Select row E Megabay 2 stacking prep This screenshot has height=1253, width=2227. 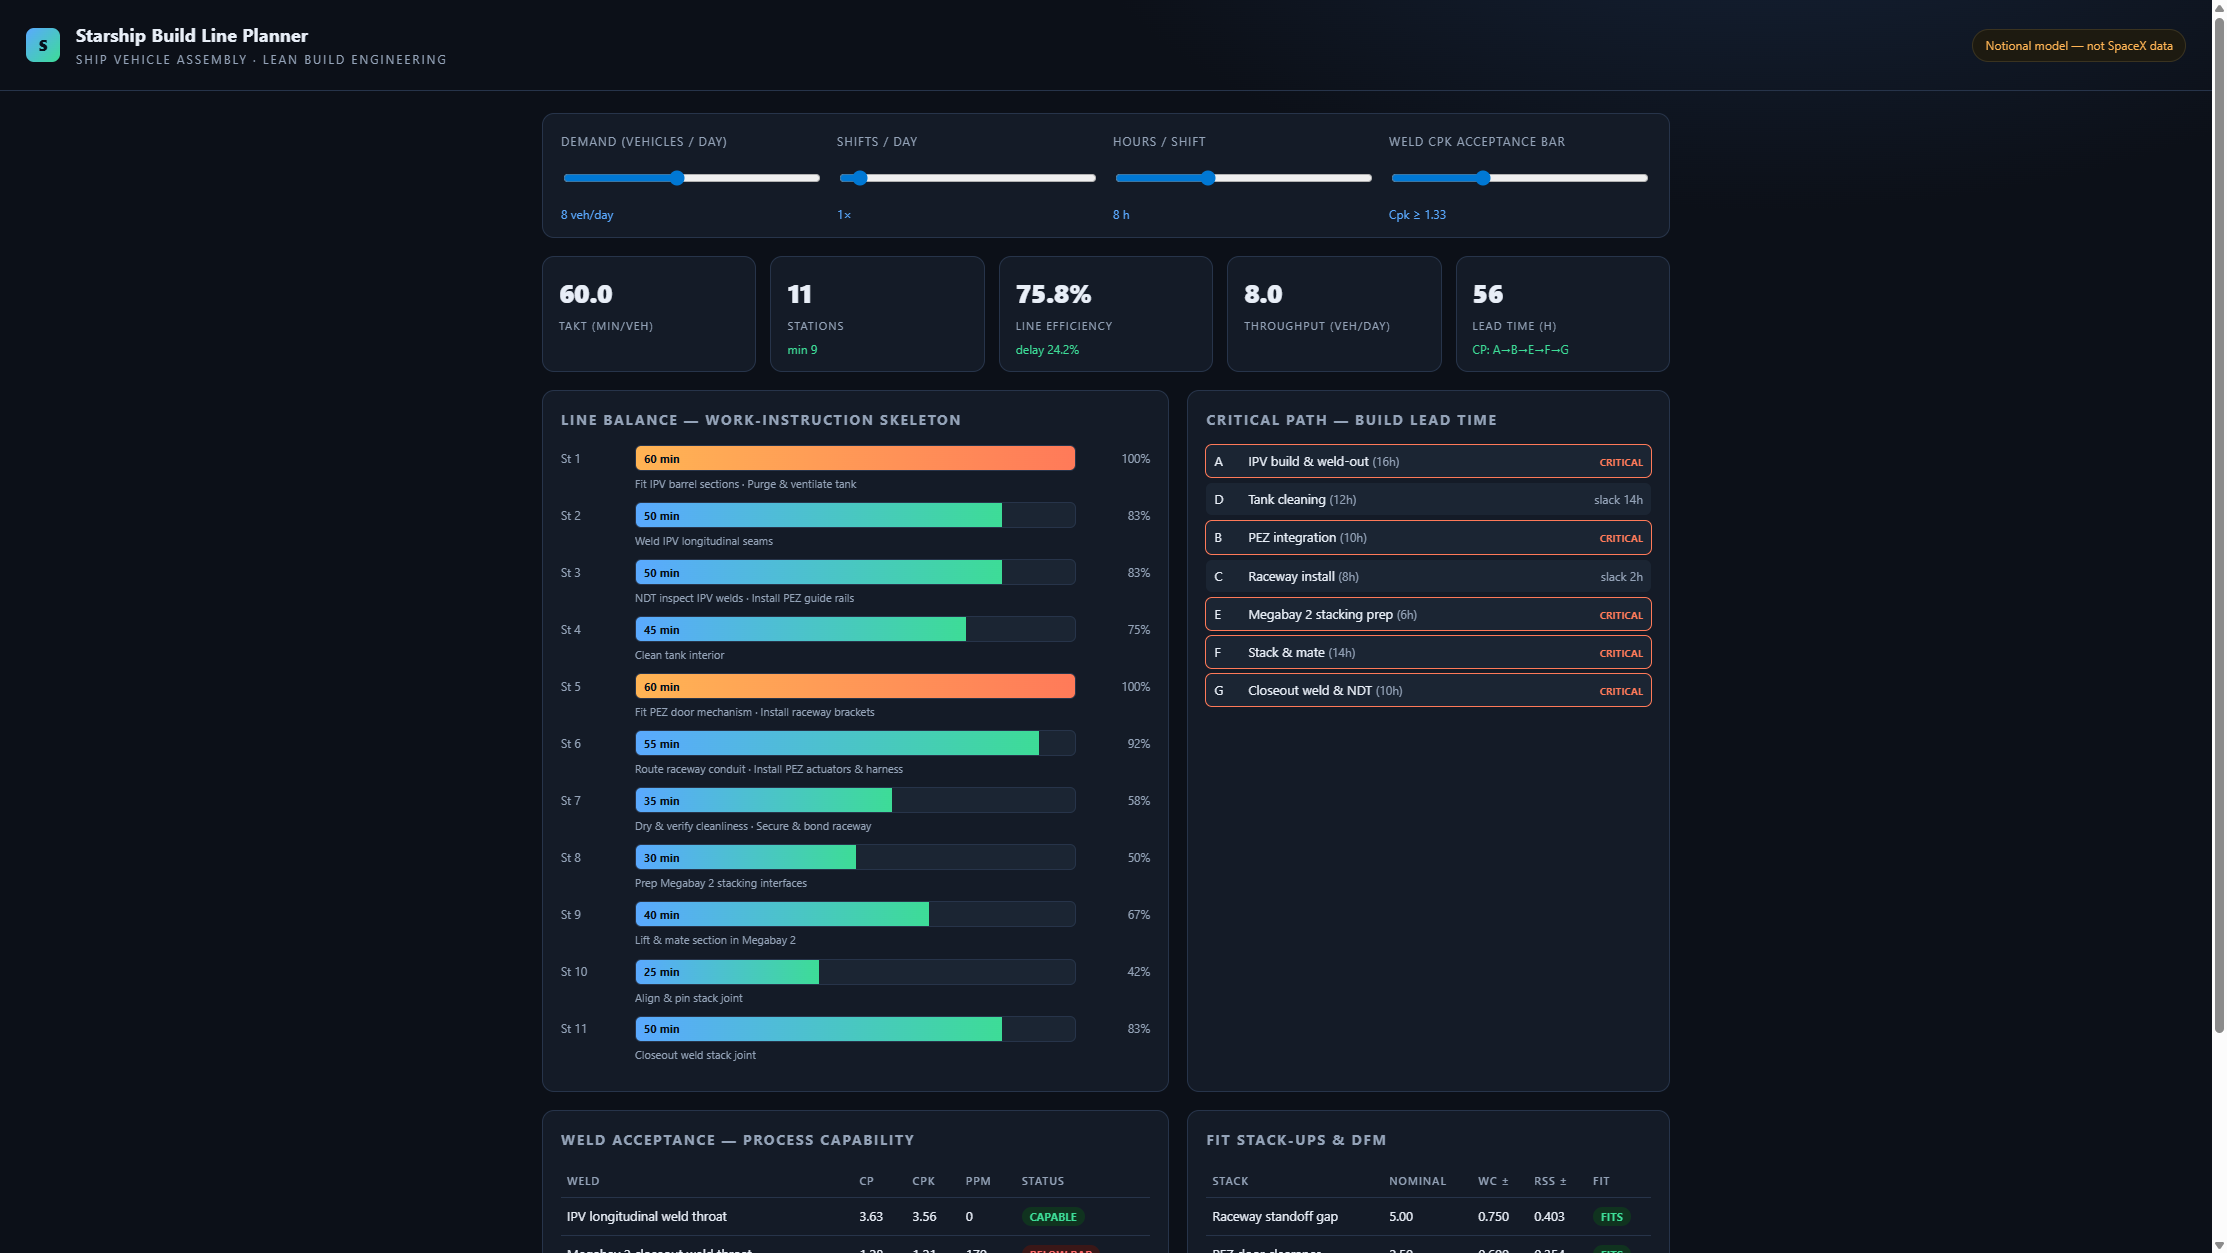tap(1428, 614)
